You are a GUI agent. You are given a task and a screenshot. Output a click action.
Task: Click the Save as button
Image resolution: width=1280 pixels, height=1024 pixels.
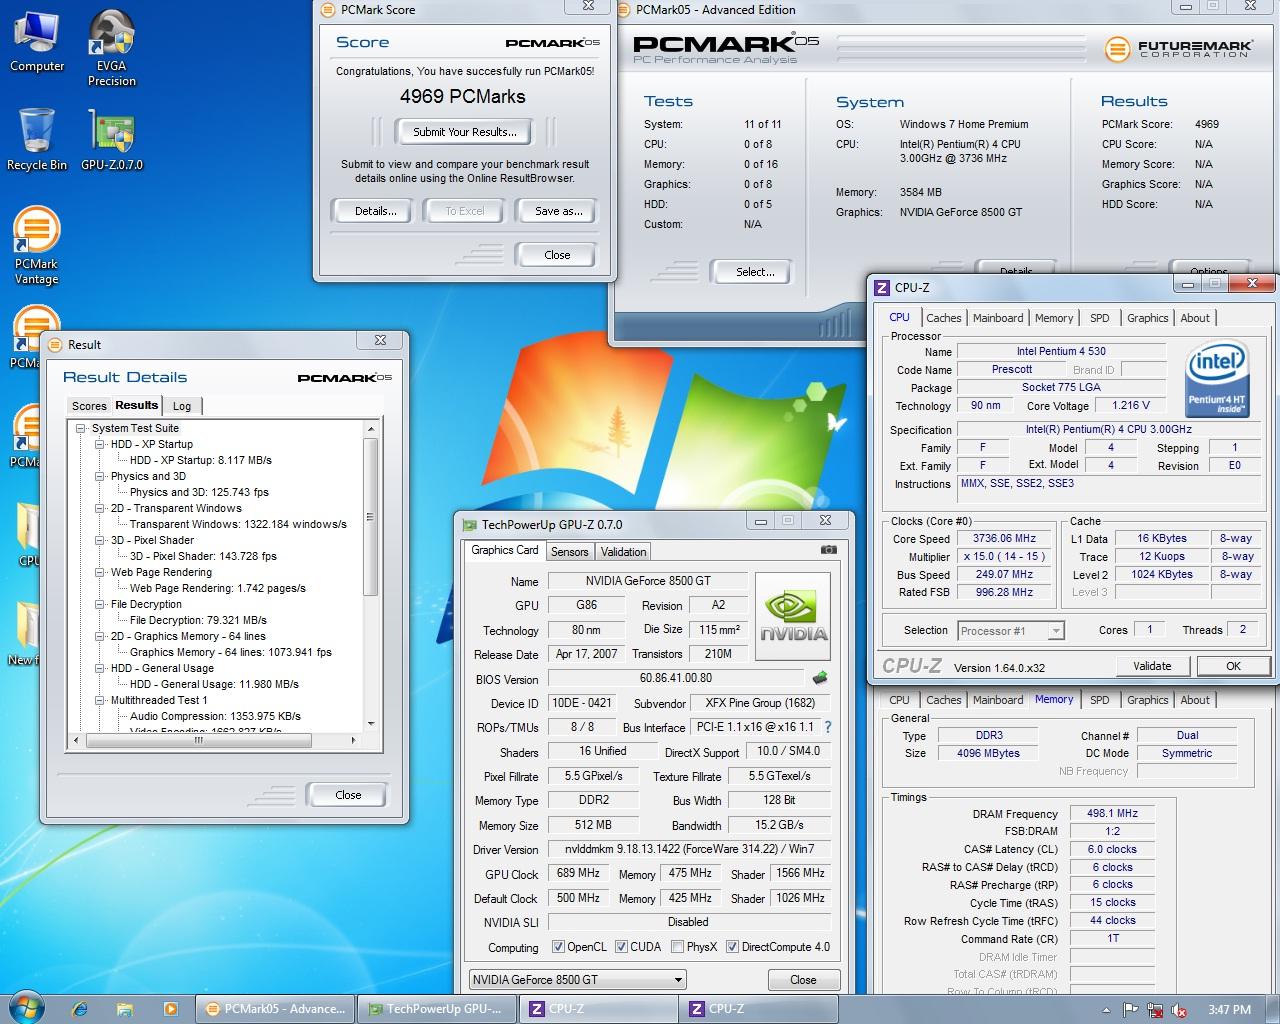[558, 211]
